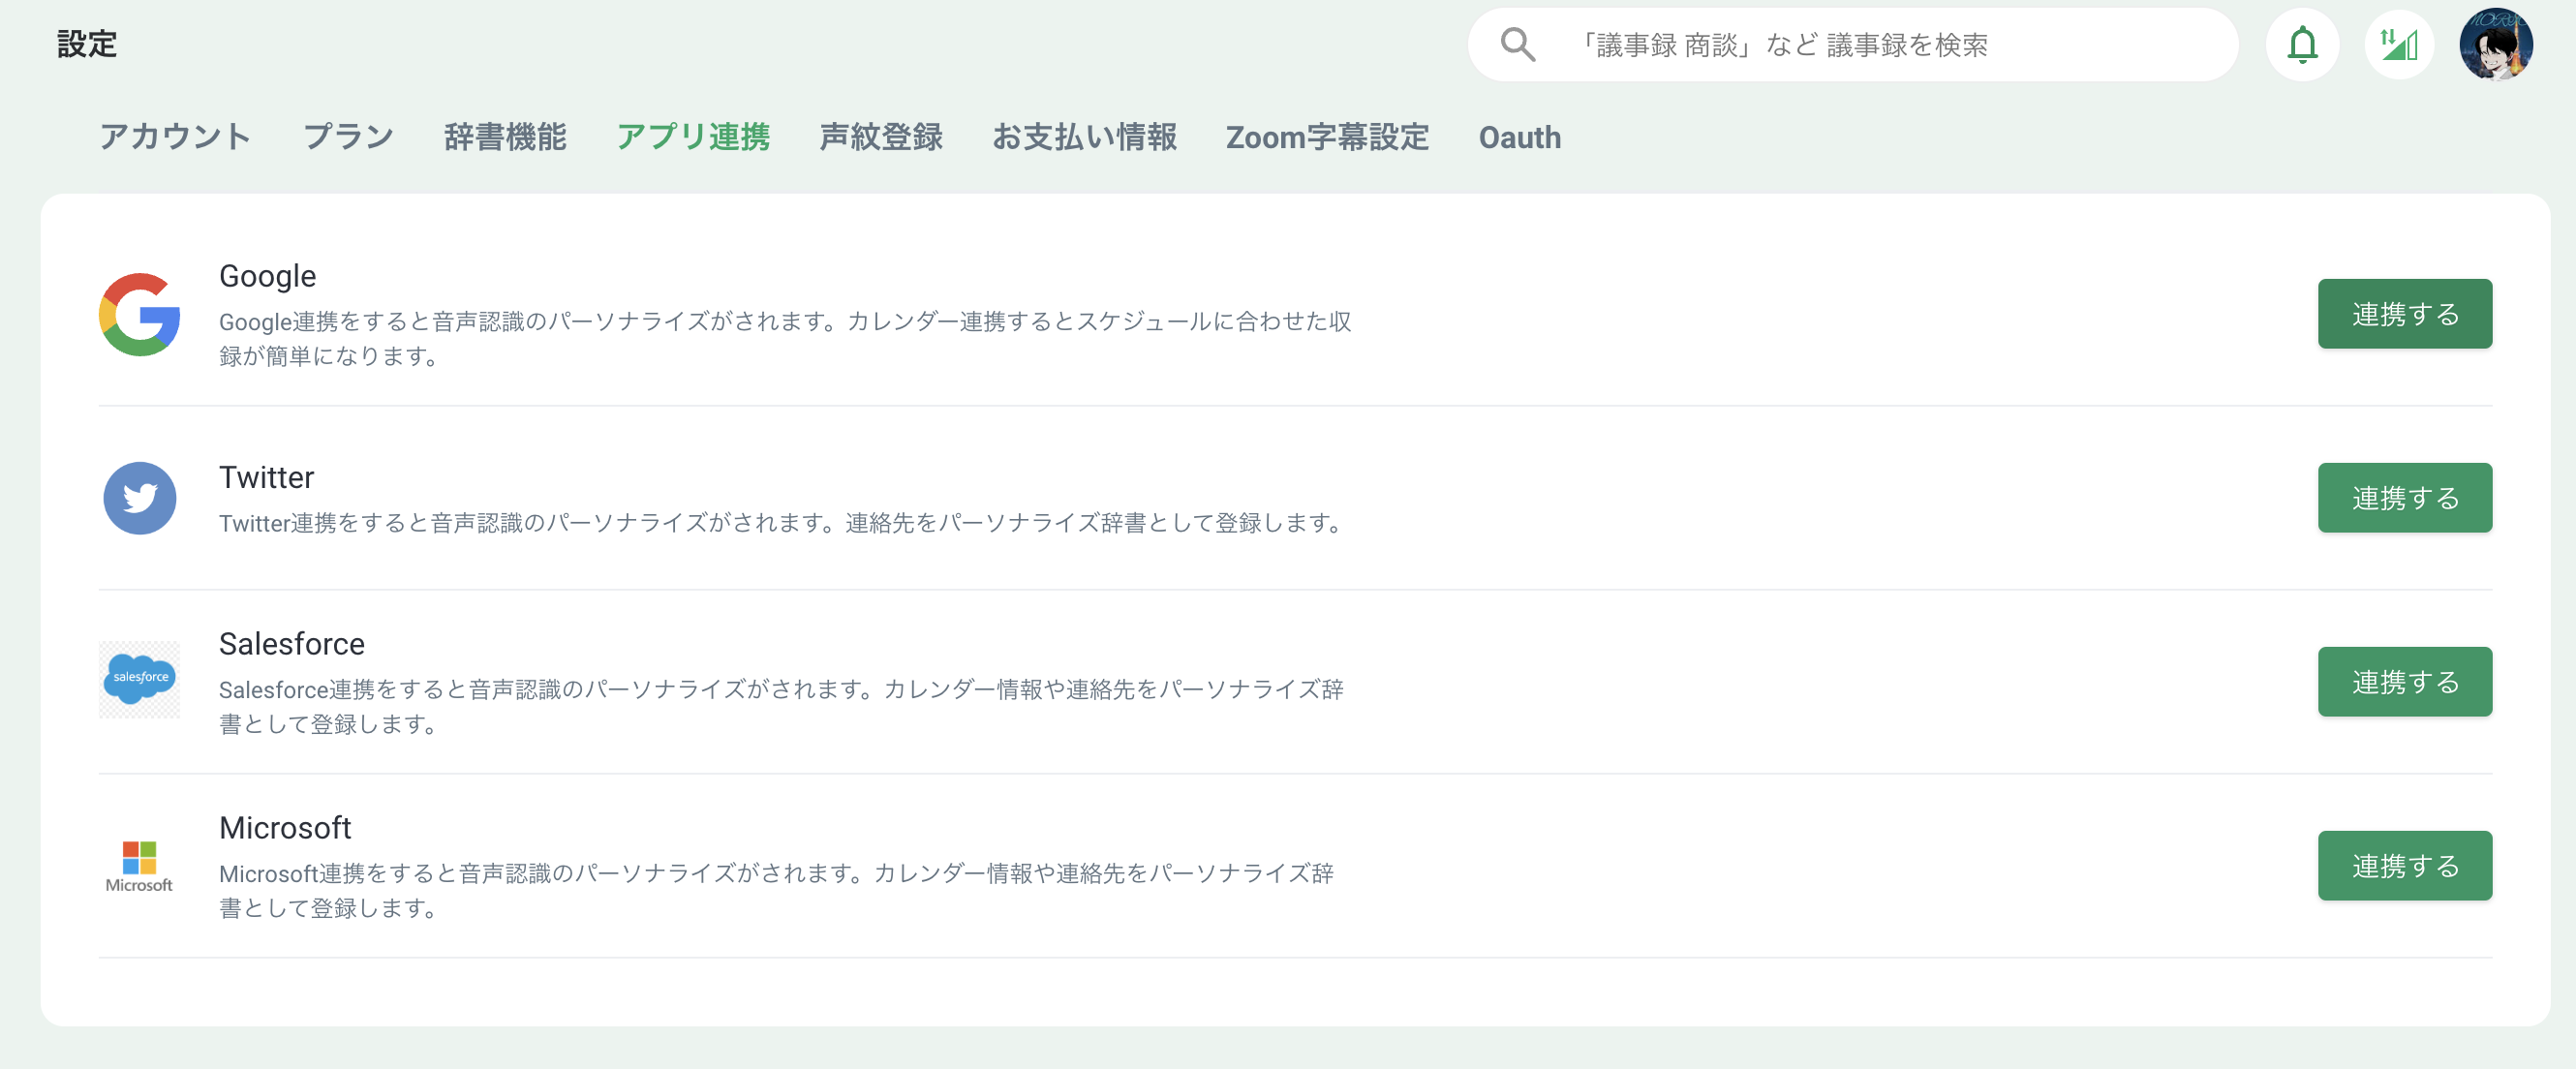Click the Salesforce cloud logo
Image resolution: width=2576 pixels, height=1069 pixels.
[140, 680]
